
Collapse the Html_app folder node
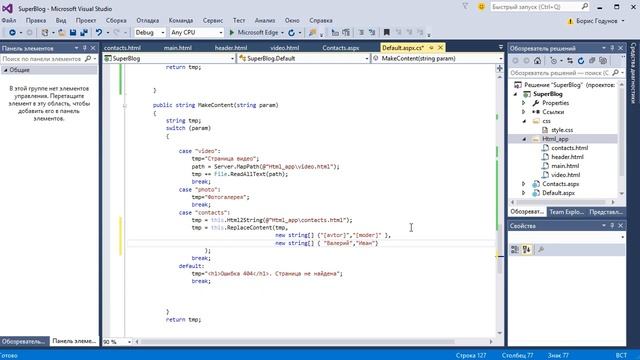pos(524,139)
